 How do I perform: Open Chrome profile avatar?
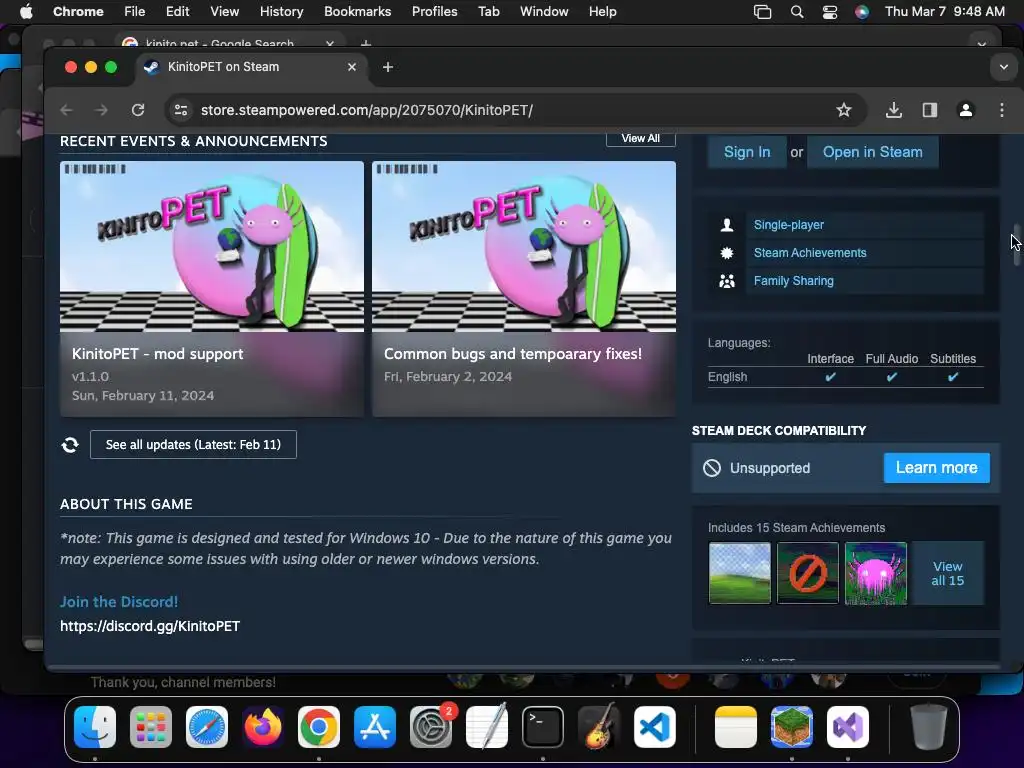965,110
